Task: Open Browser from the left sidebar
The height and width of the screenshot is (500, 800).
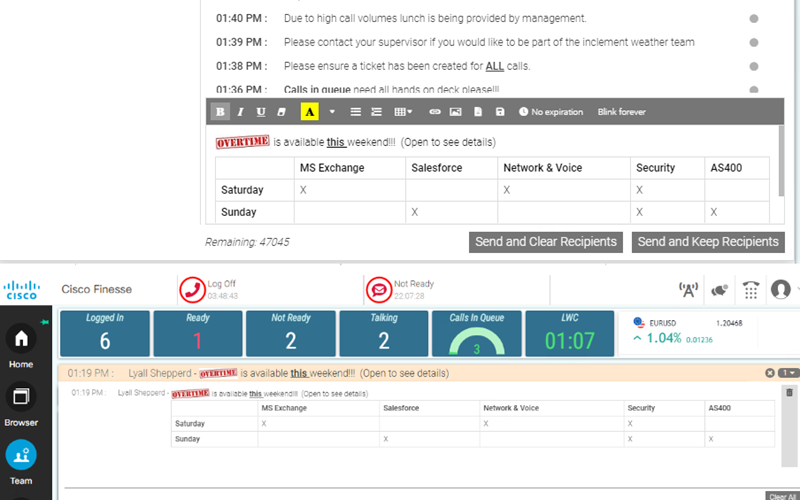Action: [x=21, y=405]
